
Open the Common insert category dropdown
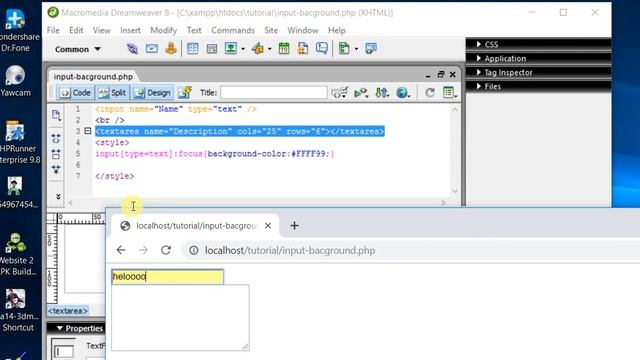pyautogui.click(x=78, y=49)
